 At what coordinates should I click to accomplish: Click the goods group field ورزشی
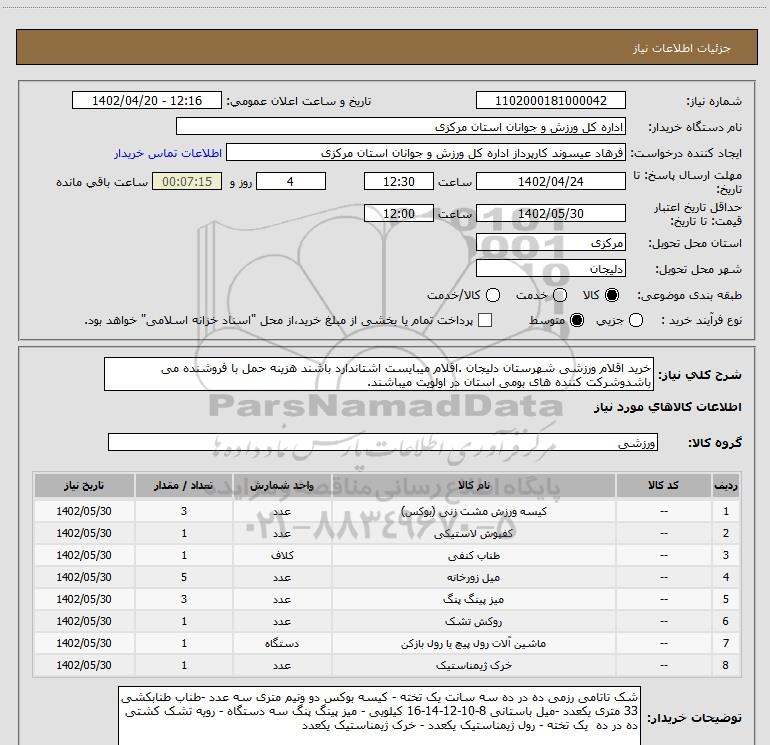click(383, 442)
